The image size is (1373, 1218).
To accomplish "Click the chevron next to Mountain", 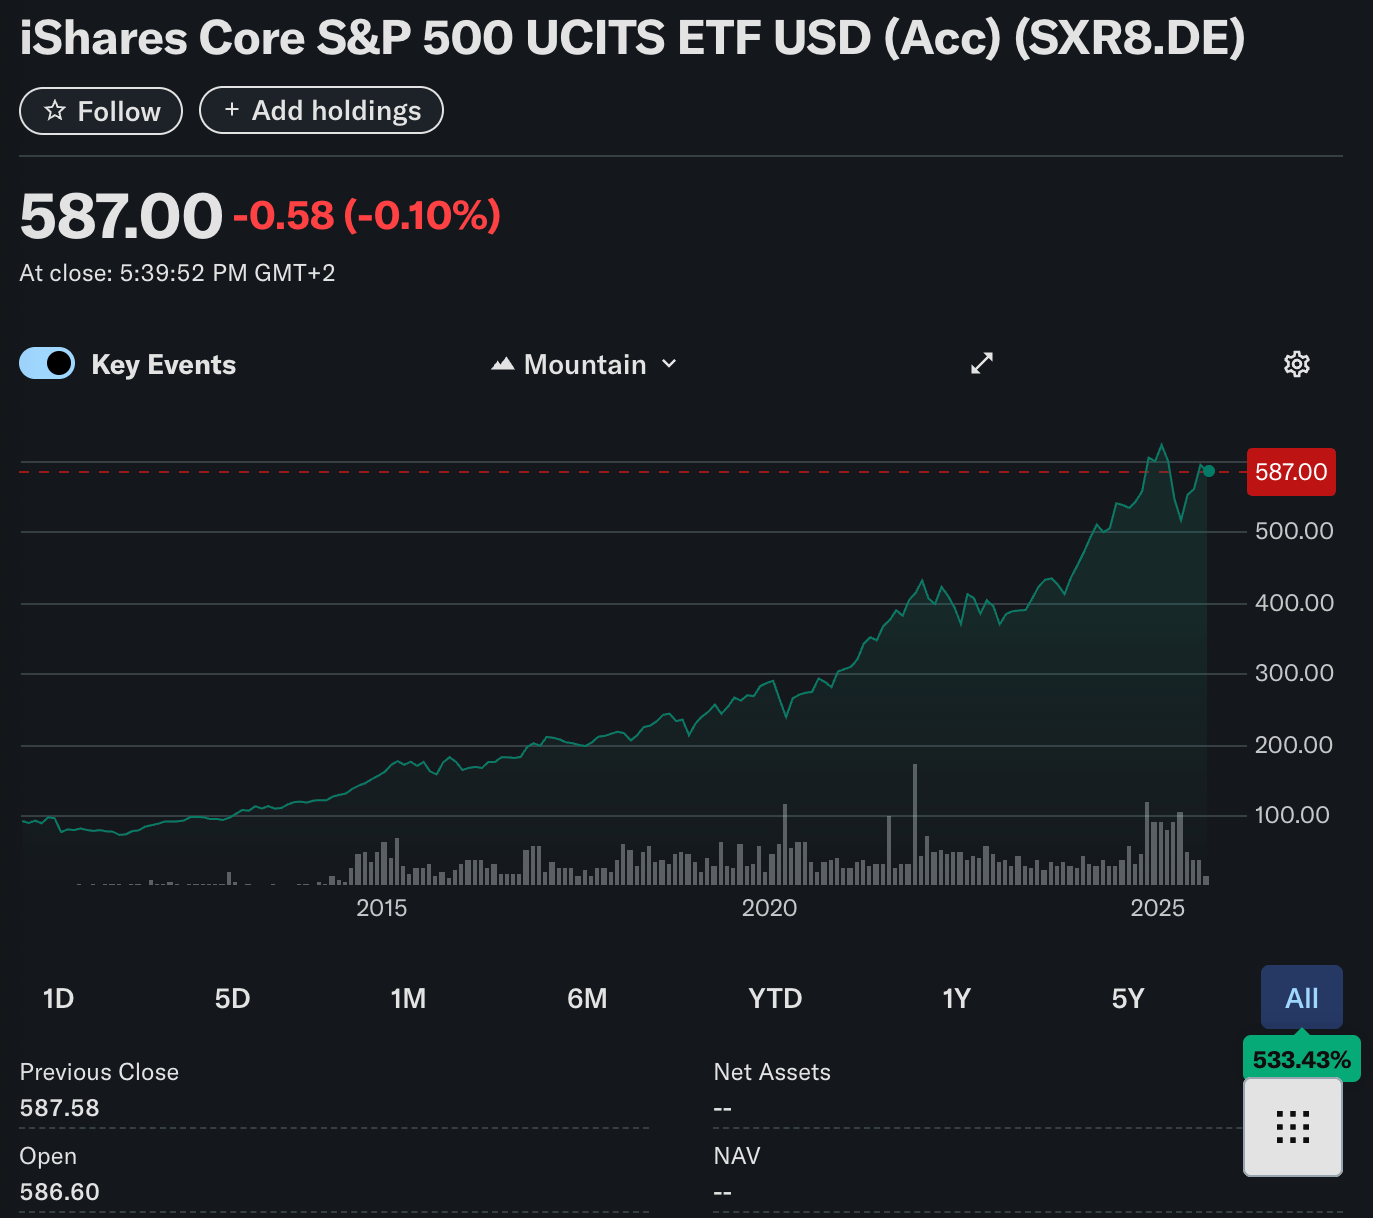I will [x=670, y=364].
